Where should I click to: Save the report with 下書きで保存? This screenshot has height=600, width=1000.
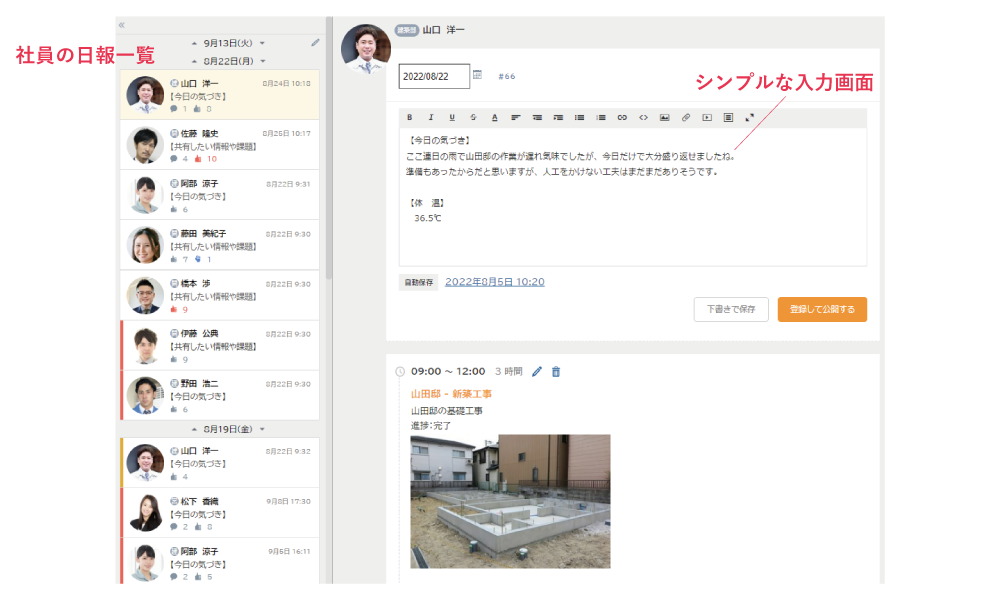coord(731,309)
